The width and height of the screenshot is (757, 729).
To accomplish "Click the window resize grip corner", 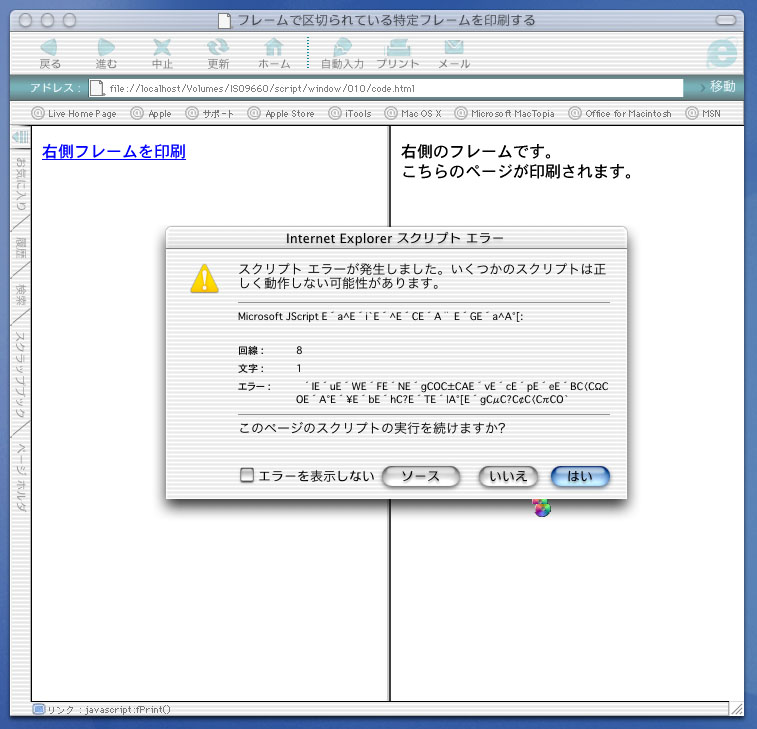I will 736,709.
